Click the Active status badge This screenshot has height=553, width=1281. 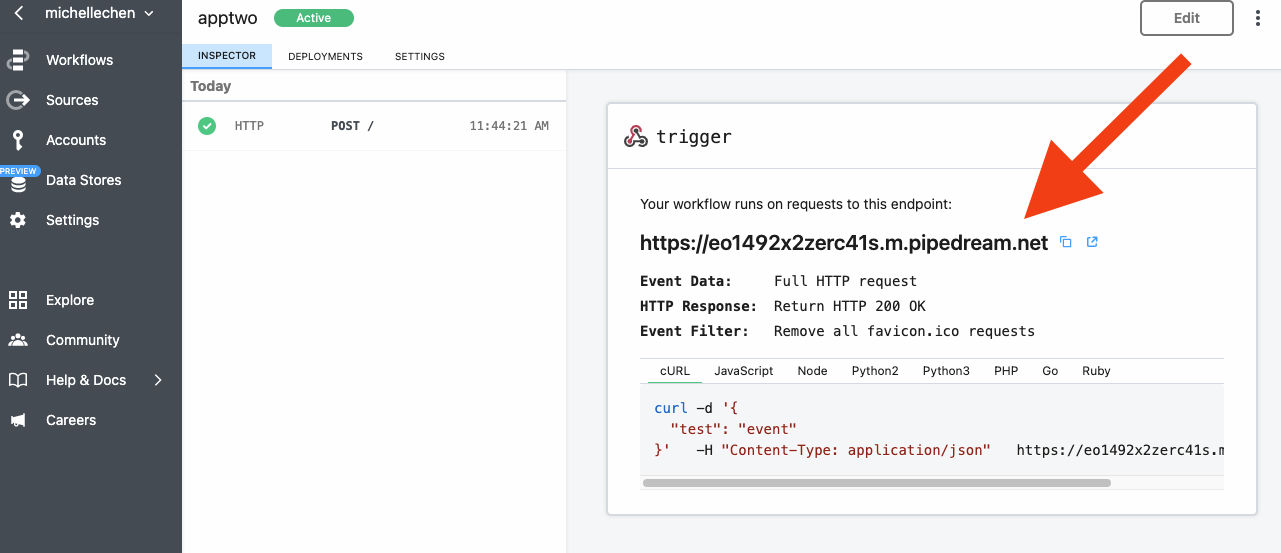click(313, 18)
